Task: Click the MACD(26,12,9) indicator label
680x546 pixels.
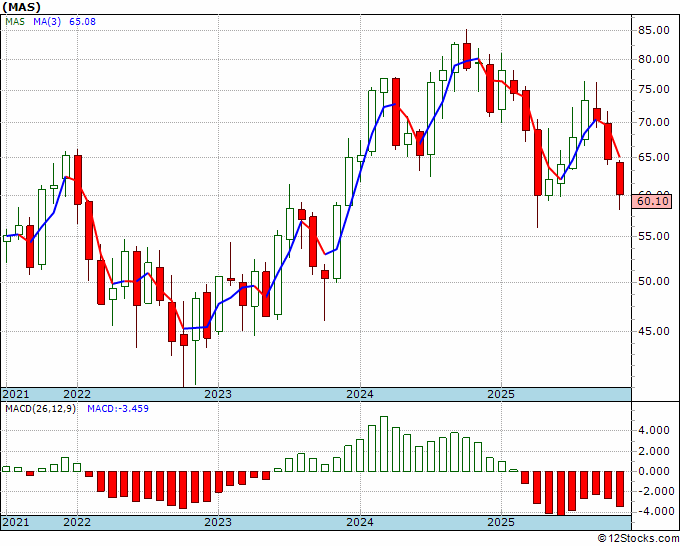Action: [x=40, y=409]
